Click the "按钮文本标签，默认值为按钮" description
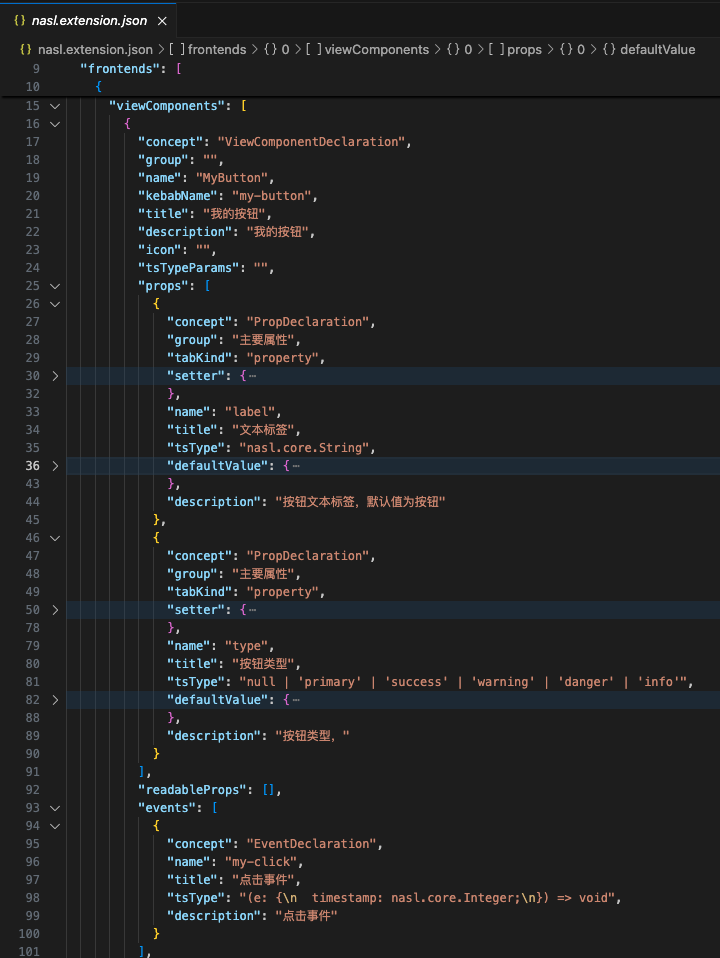The image size is (720, 958). [360, 502]
